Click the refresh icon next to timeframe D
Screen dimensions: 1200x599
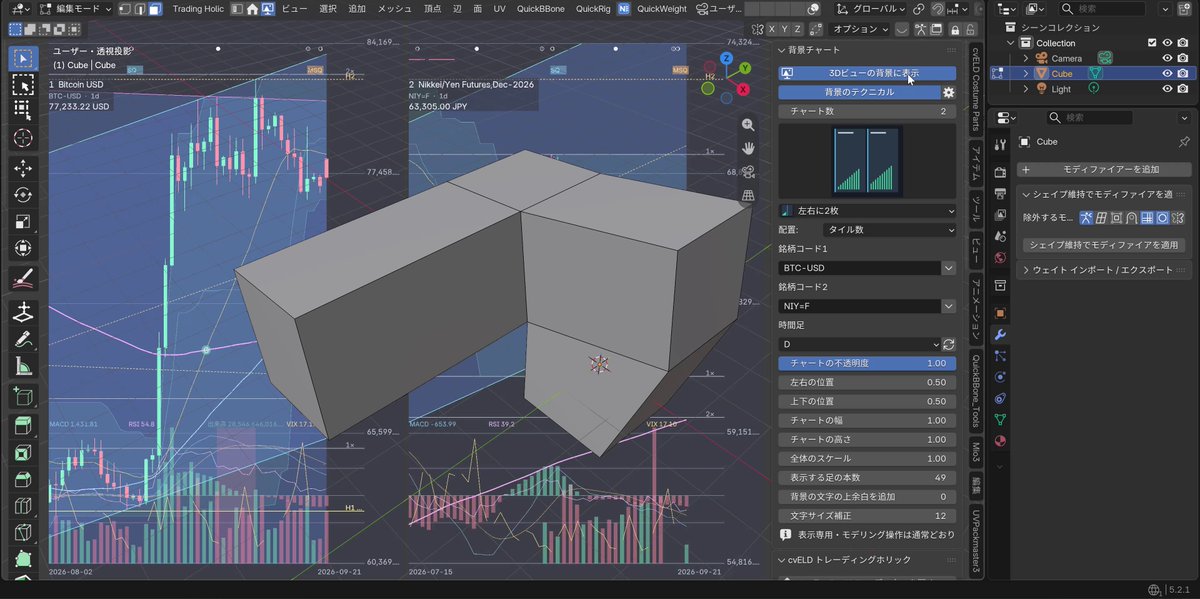tap(949, 344)
